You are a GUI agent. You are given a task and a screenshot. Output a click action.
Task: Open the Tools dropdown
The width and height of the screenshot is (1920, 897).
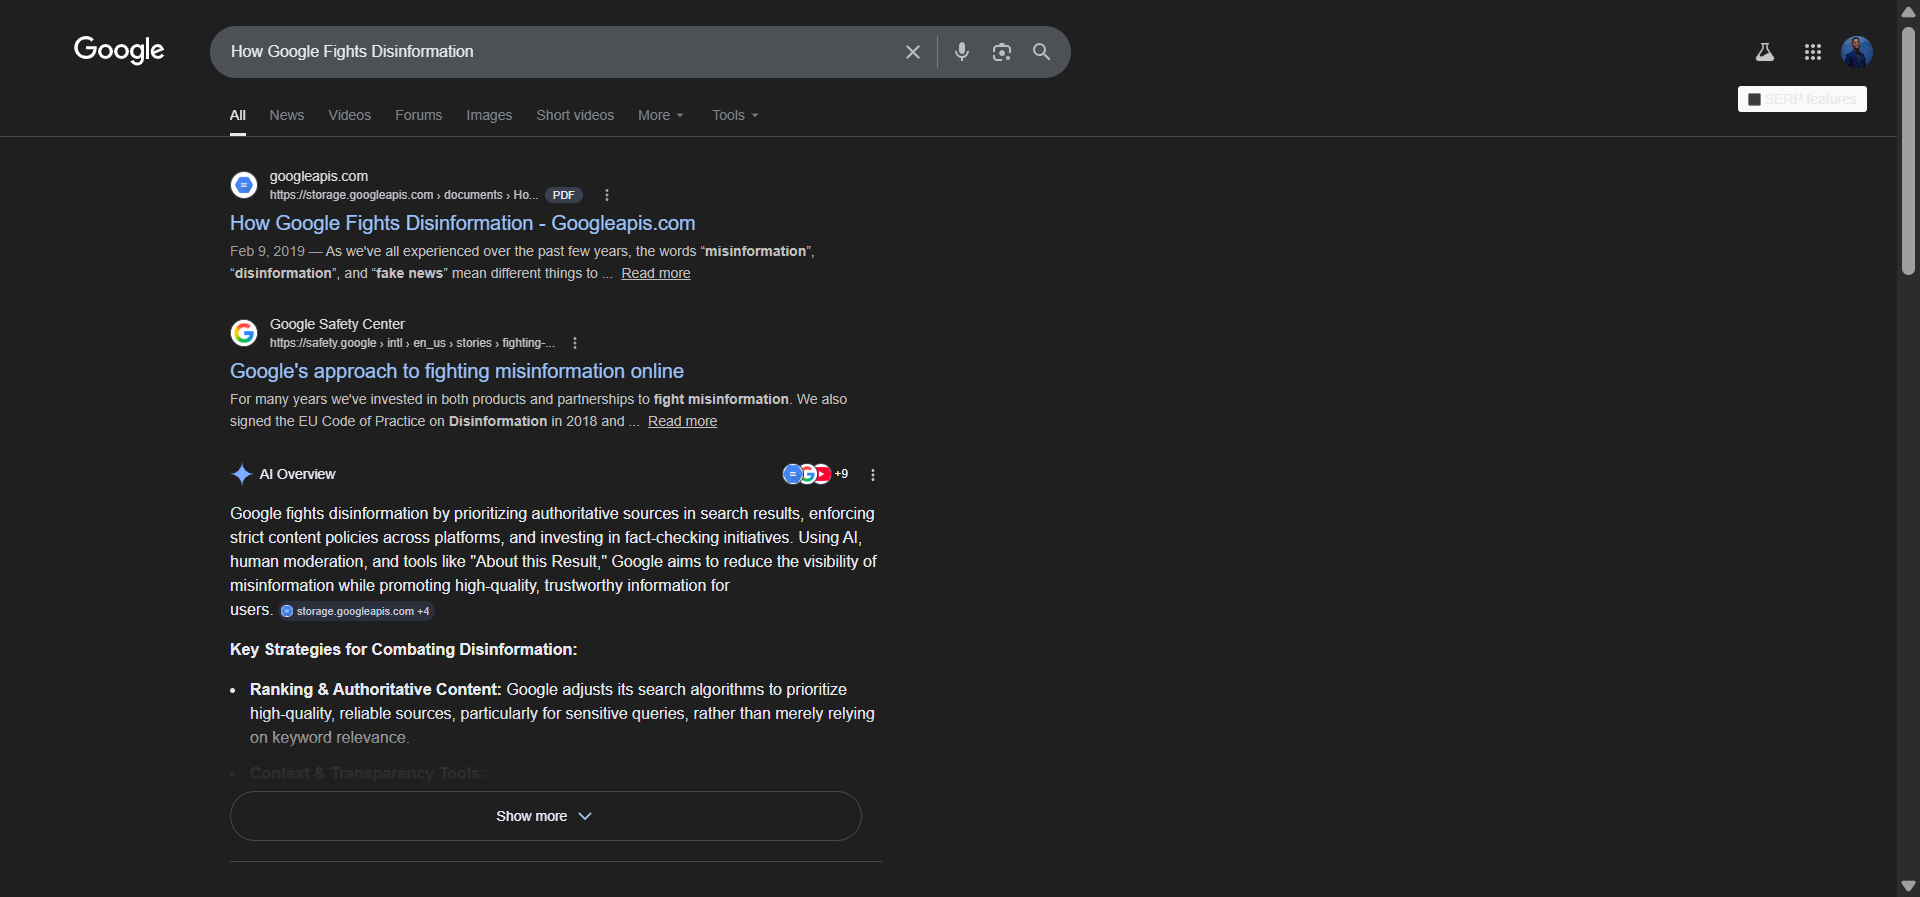pyautogui.click(x=735, y=115)
